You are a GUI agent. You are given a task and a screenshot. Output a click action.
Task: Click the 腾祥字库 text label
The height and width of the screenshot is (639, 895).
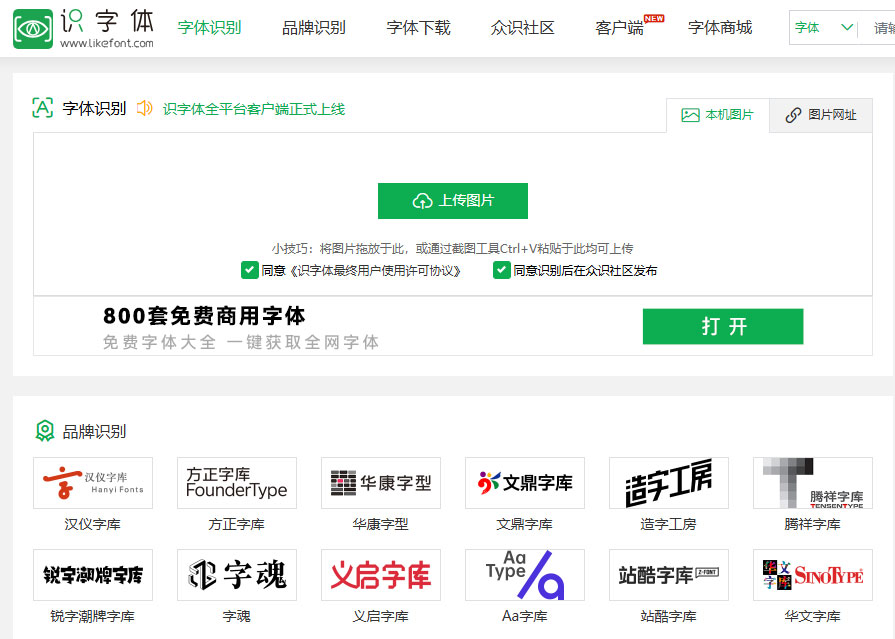(812, 524)
